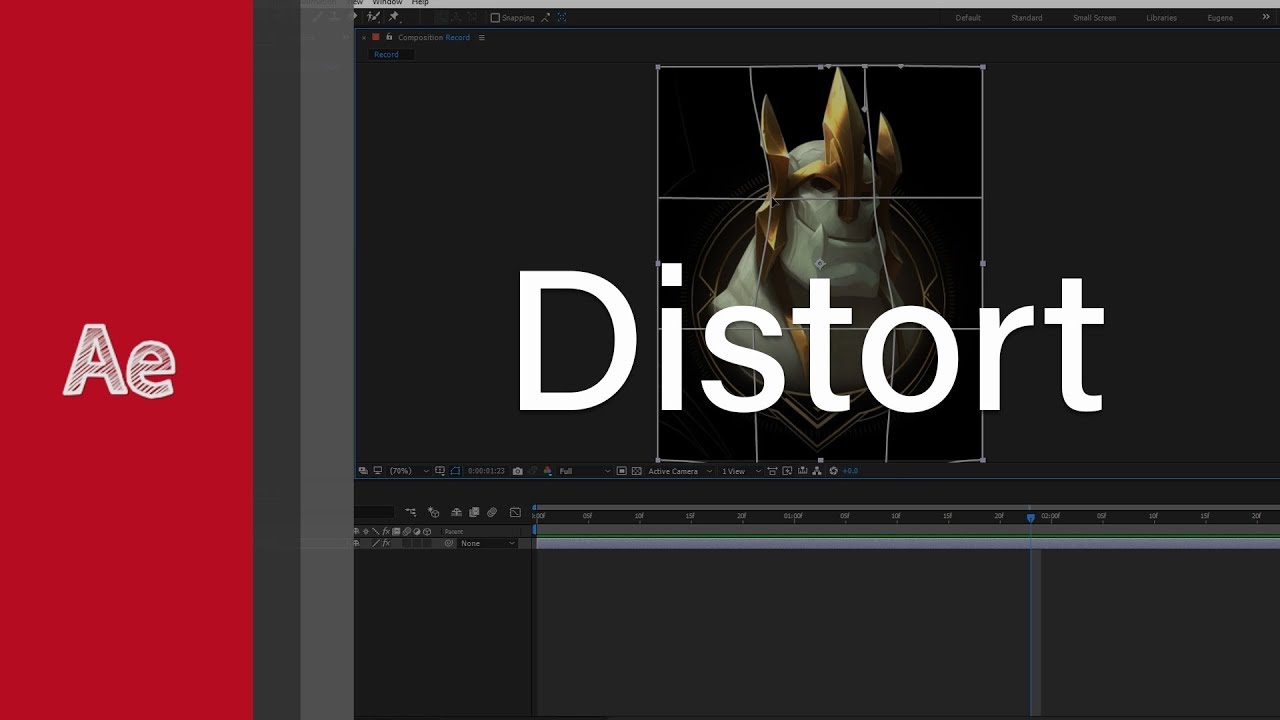Close the Composition Record panel
Viewport: 1280px width, 720px height.
364,38
